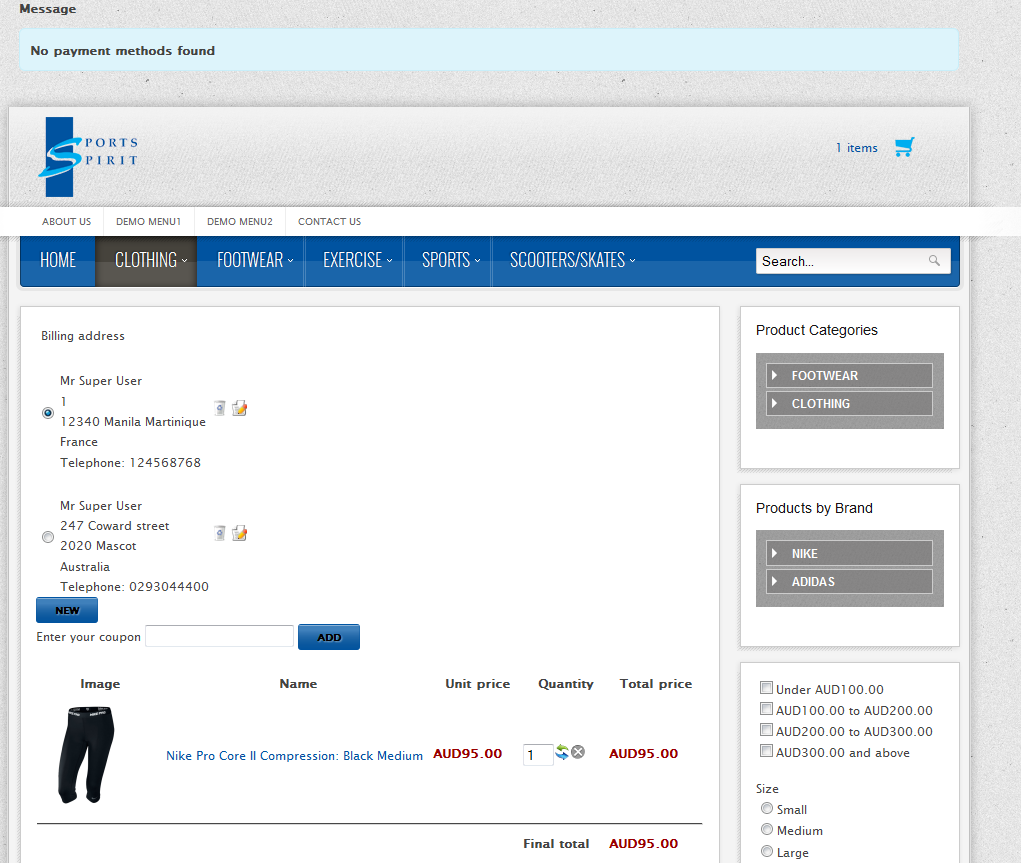Edit the 247 Coward street address
Viewport: 1021px width, 863px height.
tap(240, 533)
